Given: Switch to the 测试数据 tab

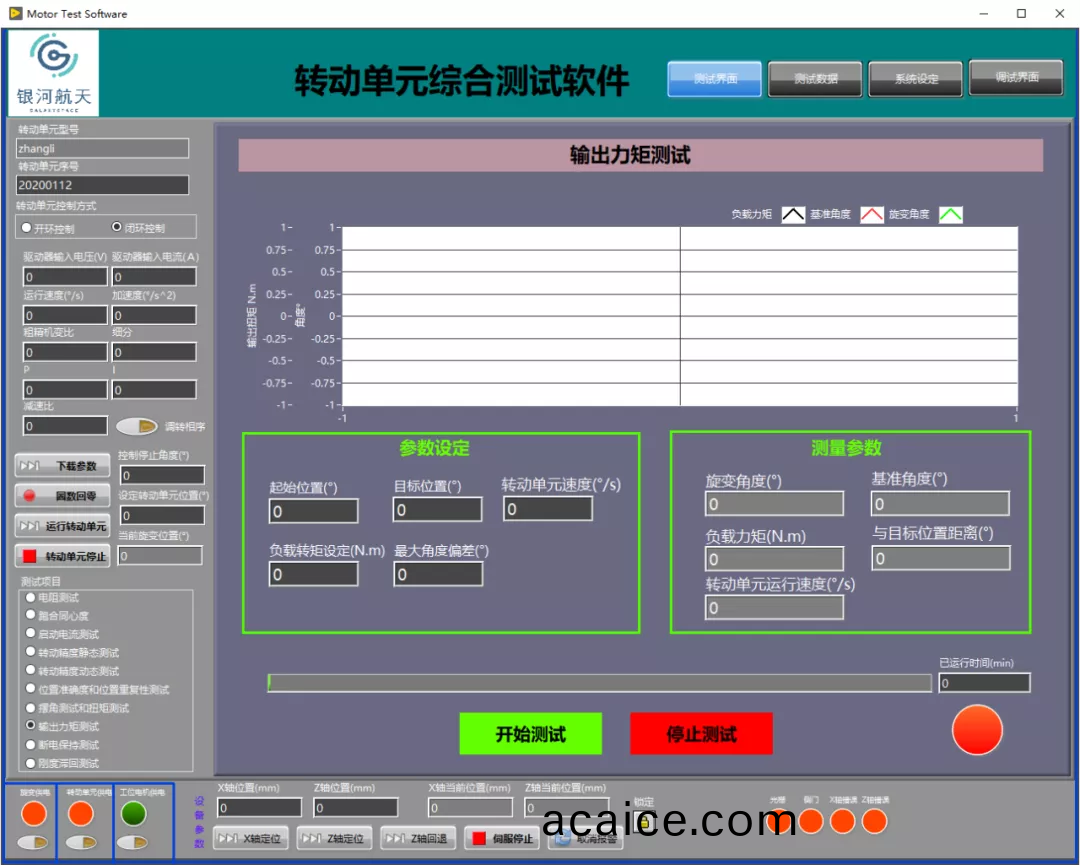Looking at the screenshot, I should 815,79.
